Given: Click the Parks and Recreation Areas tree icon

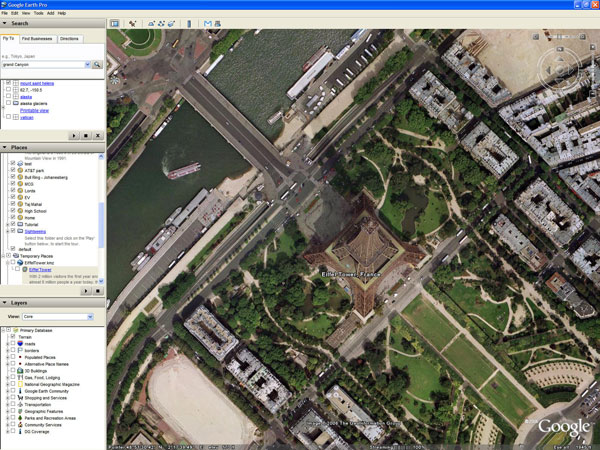Looking at the screenshot, I should pyautogui.click(x=20, y=418).
